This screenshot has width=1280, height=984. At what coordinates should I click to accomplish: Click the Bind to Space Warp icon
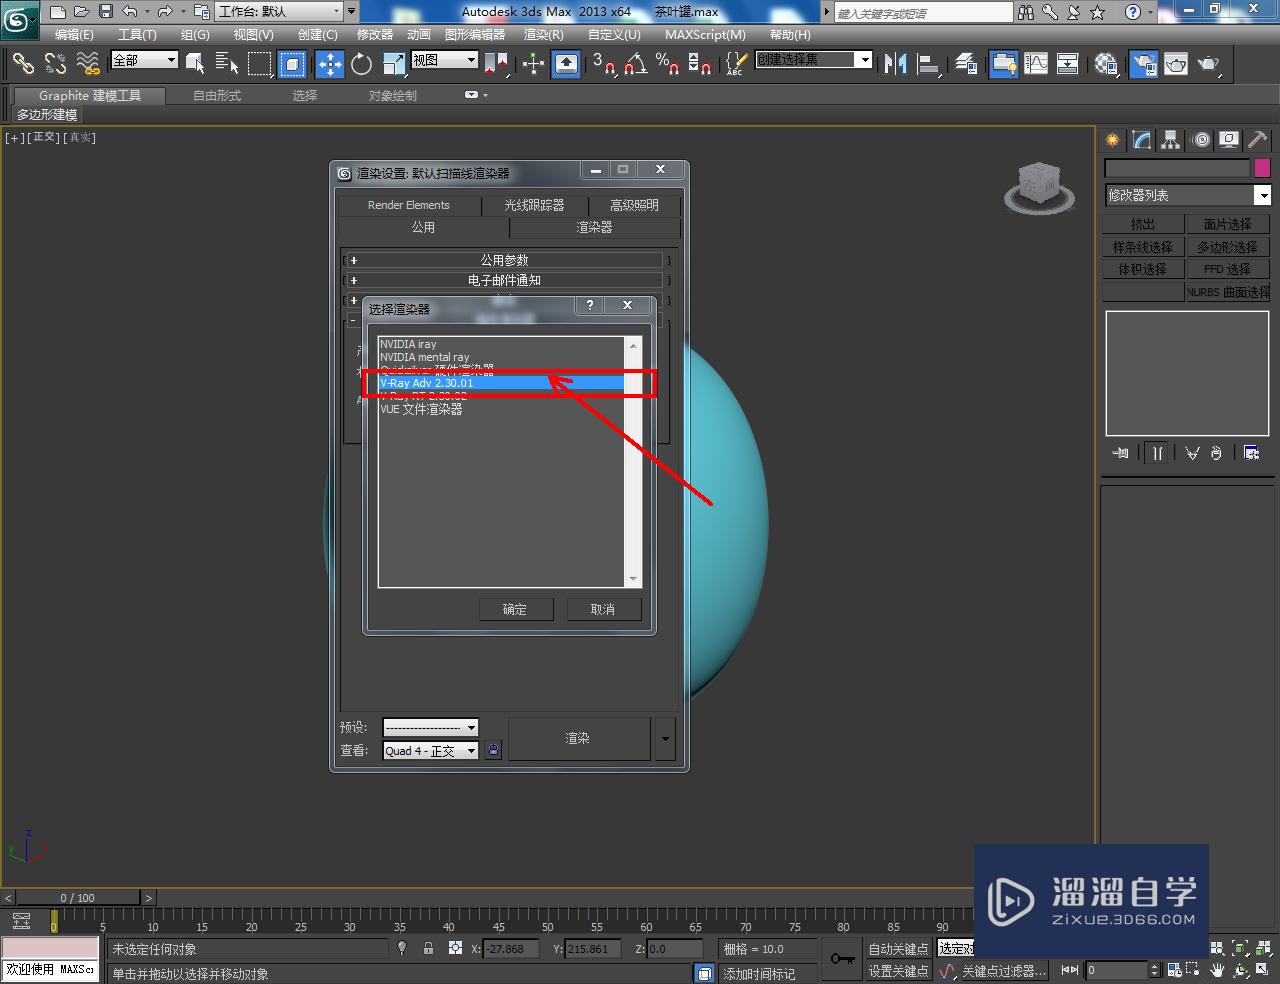pos(88,64)
